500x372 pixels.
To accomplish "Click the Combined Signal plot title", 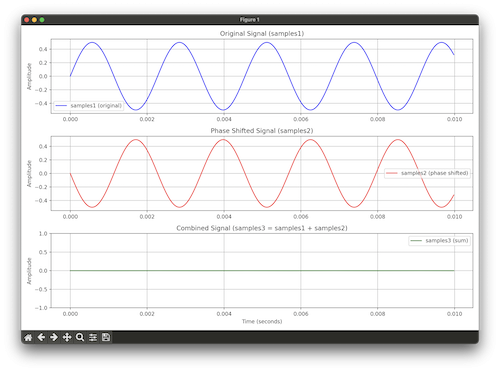I will coord(262,228).
